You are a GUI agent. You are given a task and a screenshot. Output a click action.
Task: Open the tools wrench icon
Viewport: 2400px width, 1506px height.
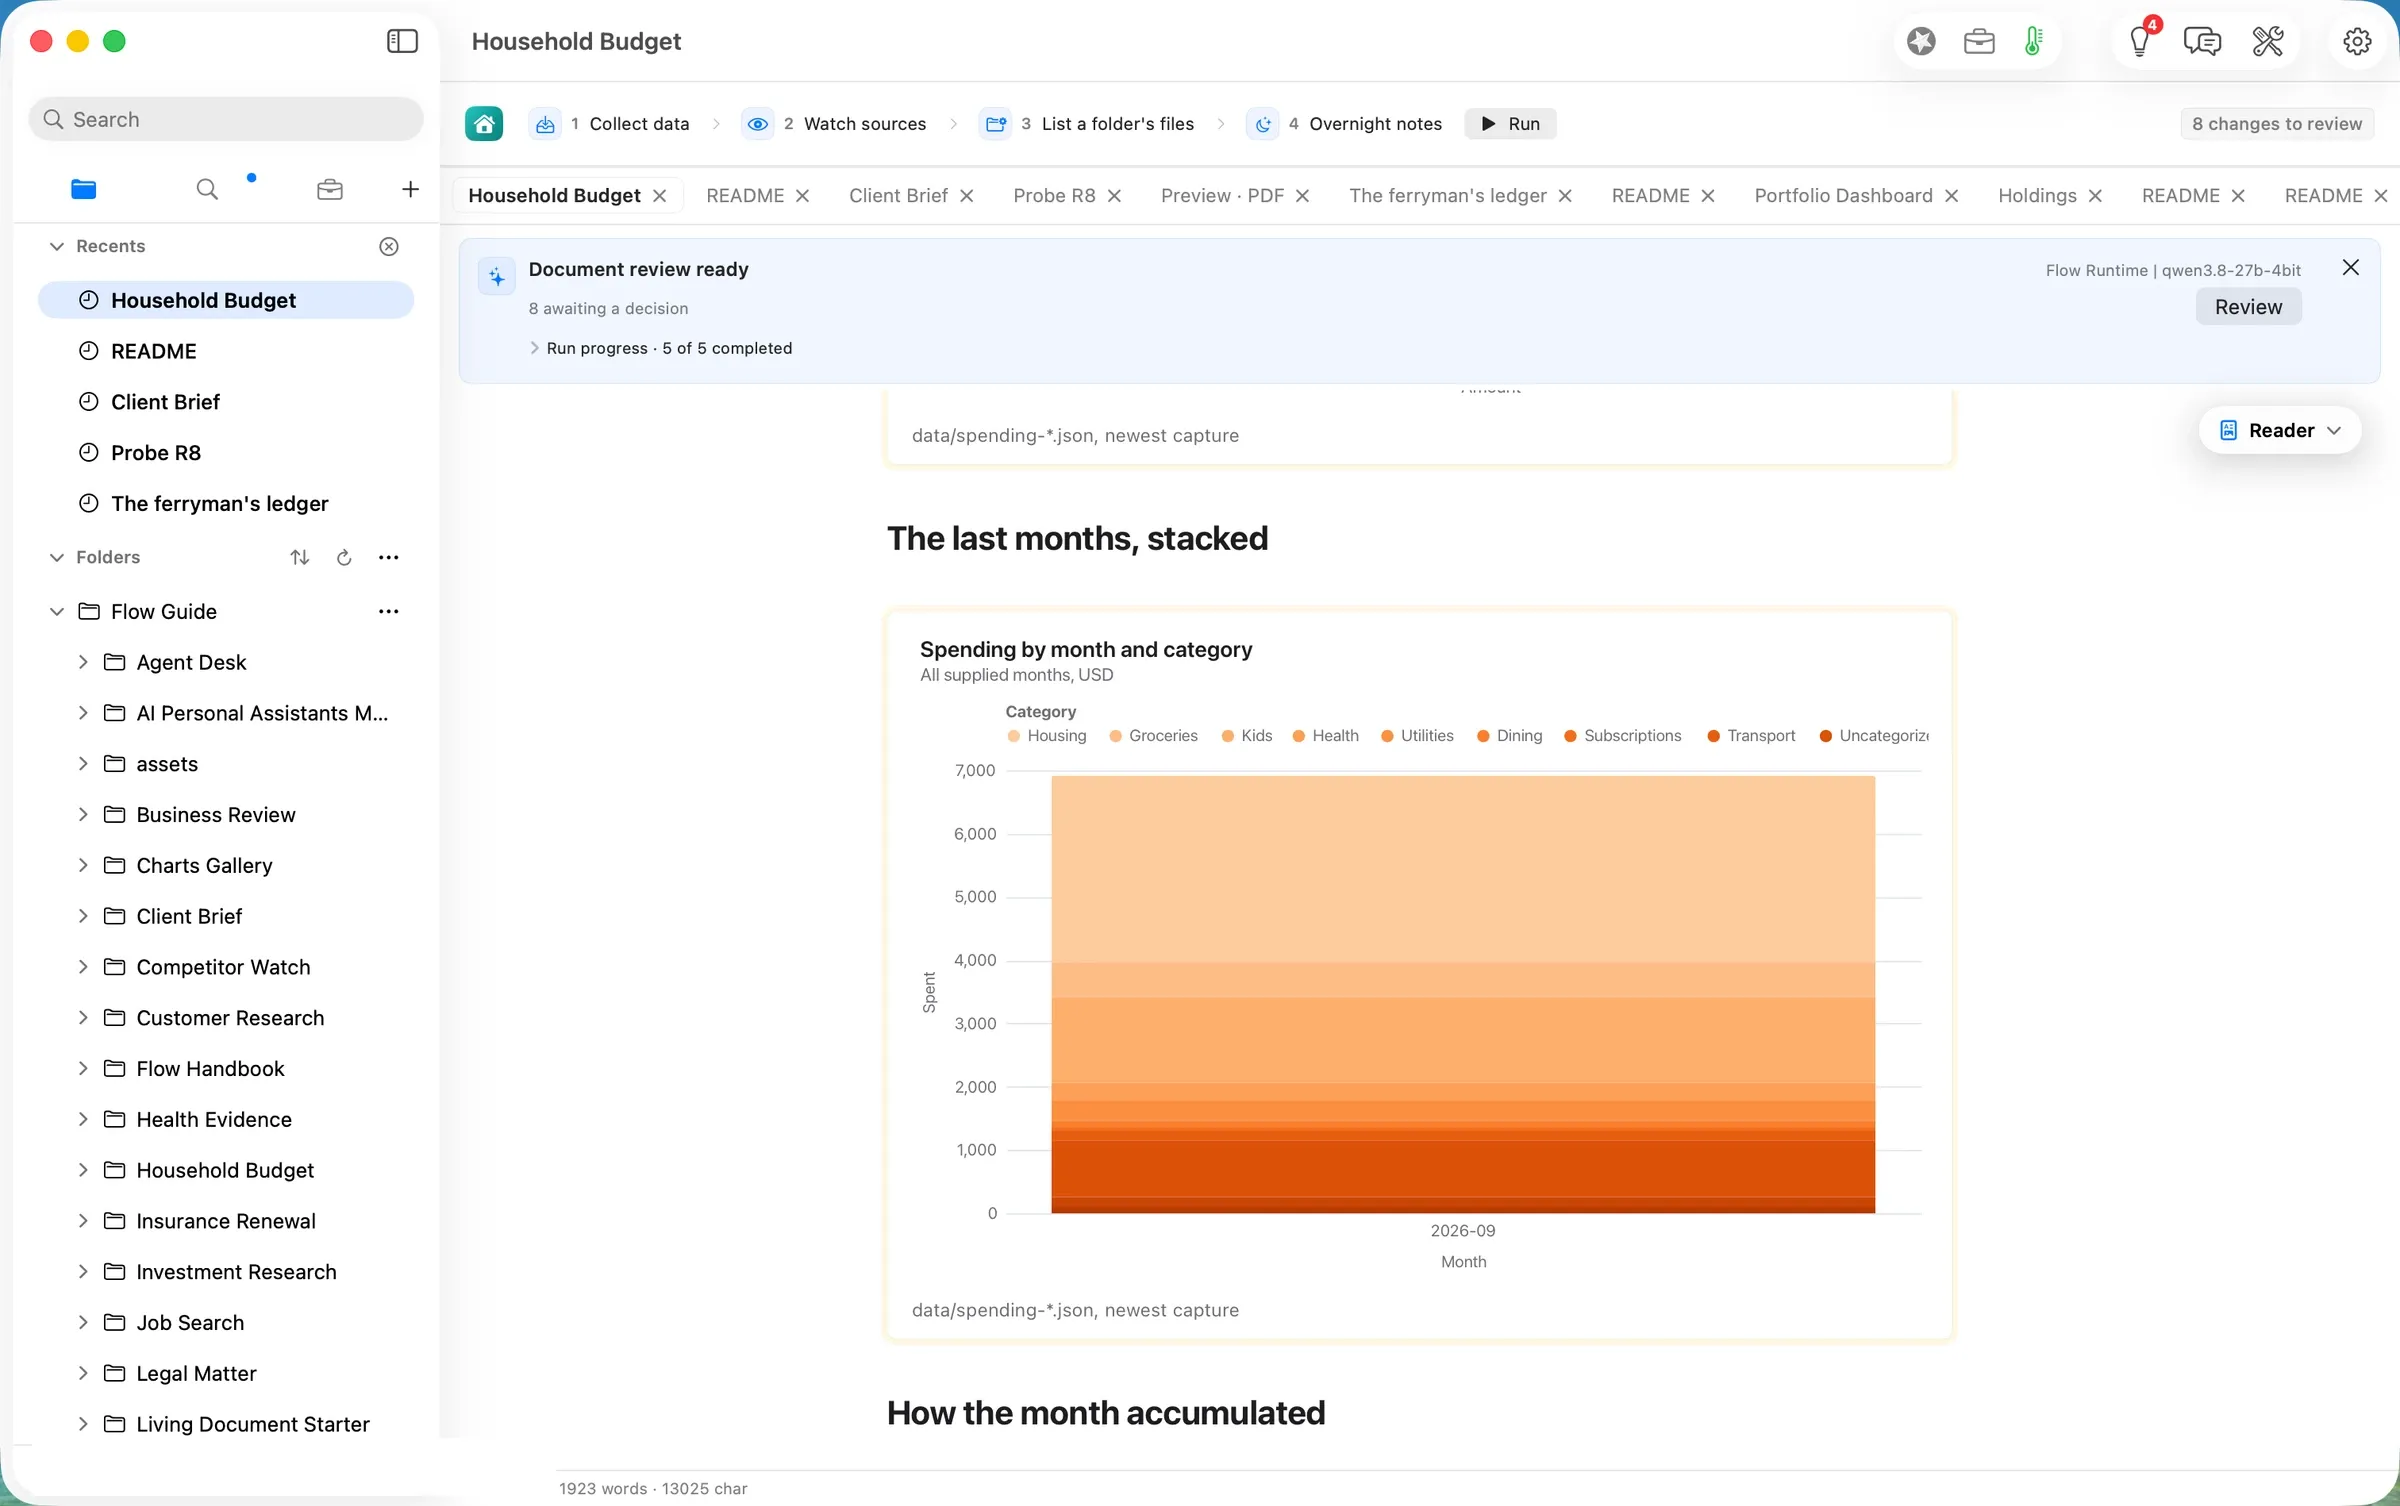point(2268,41)
